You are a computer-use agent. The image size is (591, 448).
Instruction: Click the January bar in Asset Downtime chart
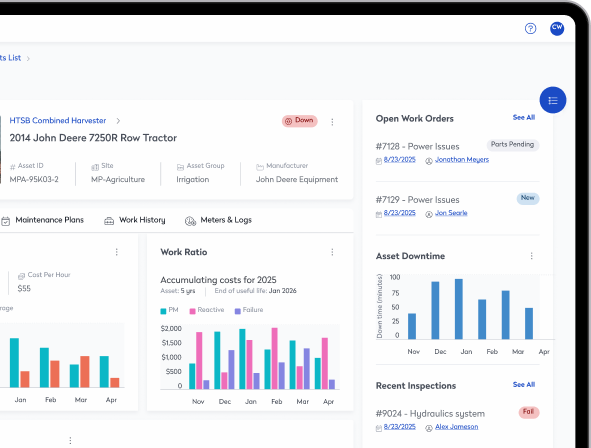click(x=459, y=309)
